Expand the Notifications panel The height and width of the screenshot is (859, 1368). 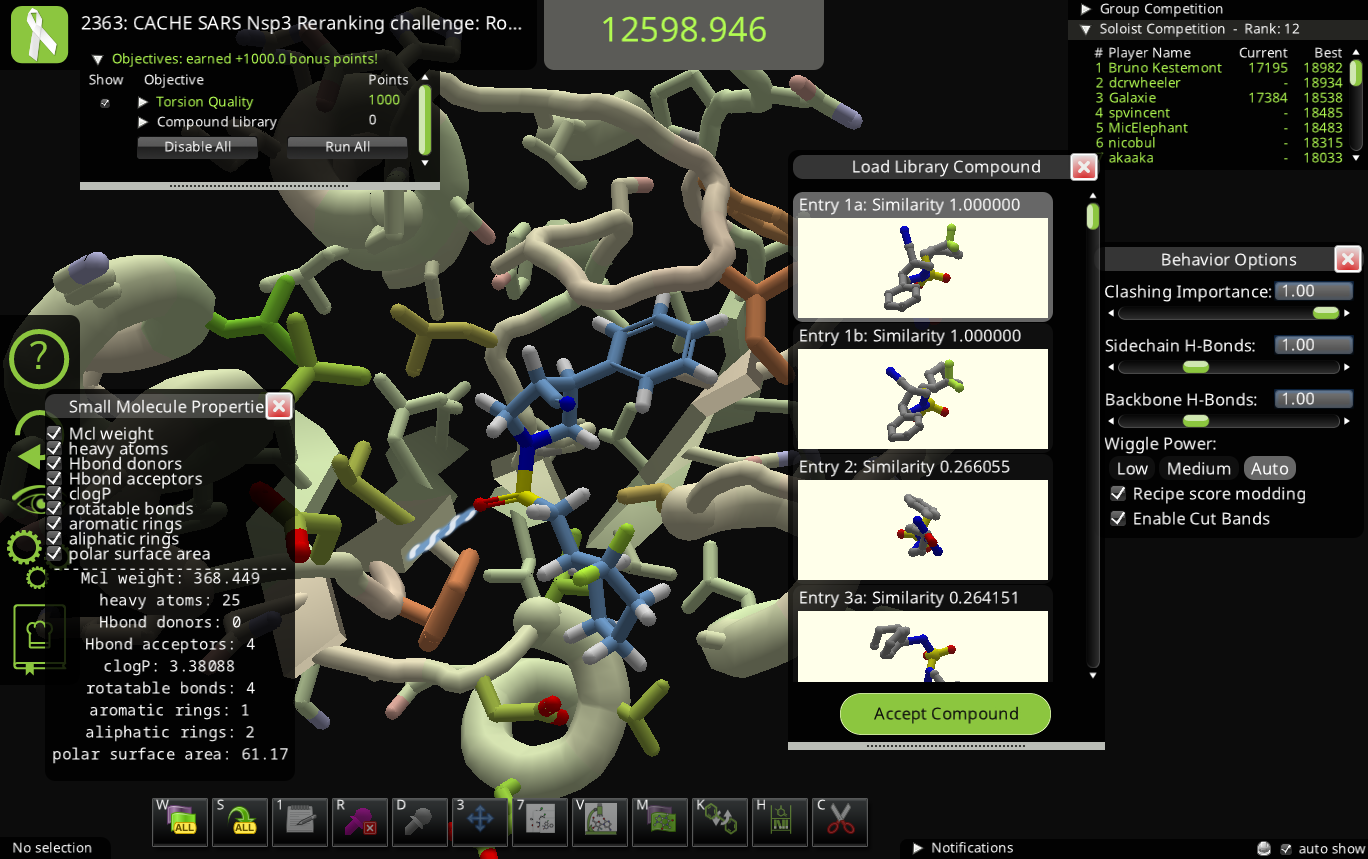[918, 848]
